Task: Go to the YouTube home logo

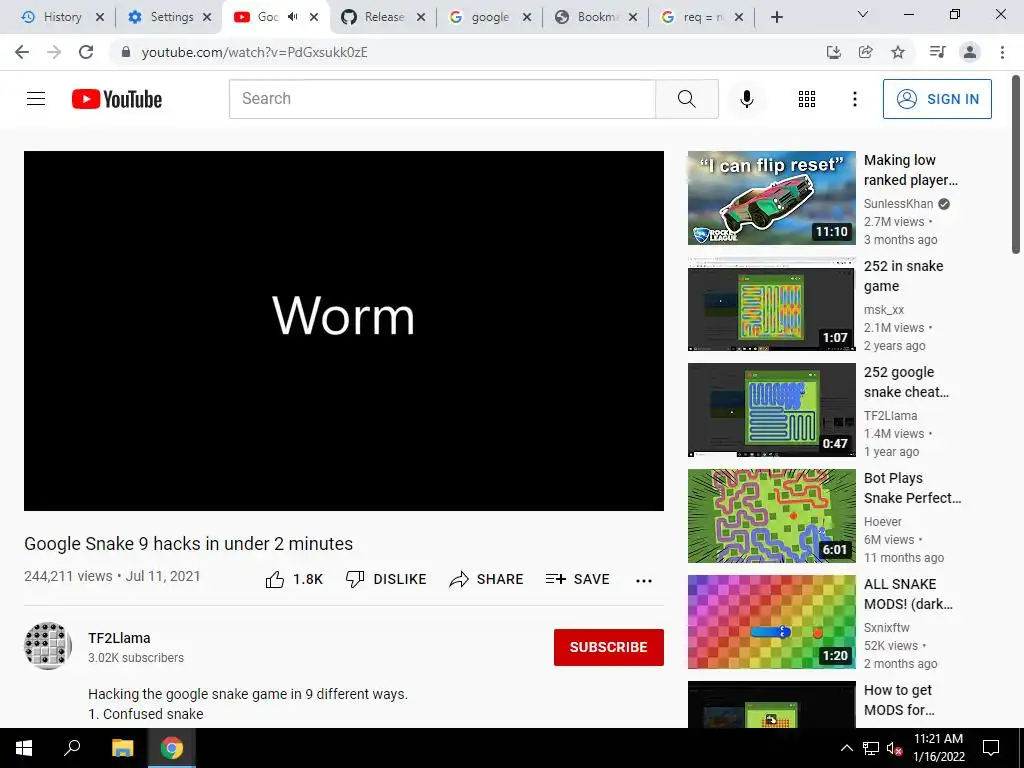Action: click(117, 99)
